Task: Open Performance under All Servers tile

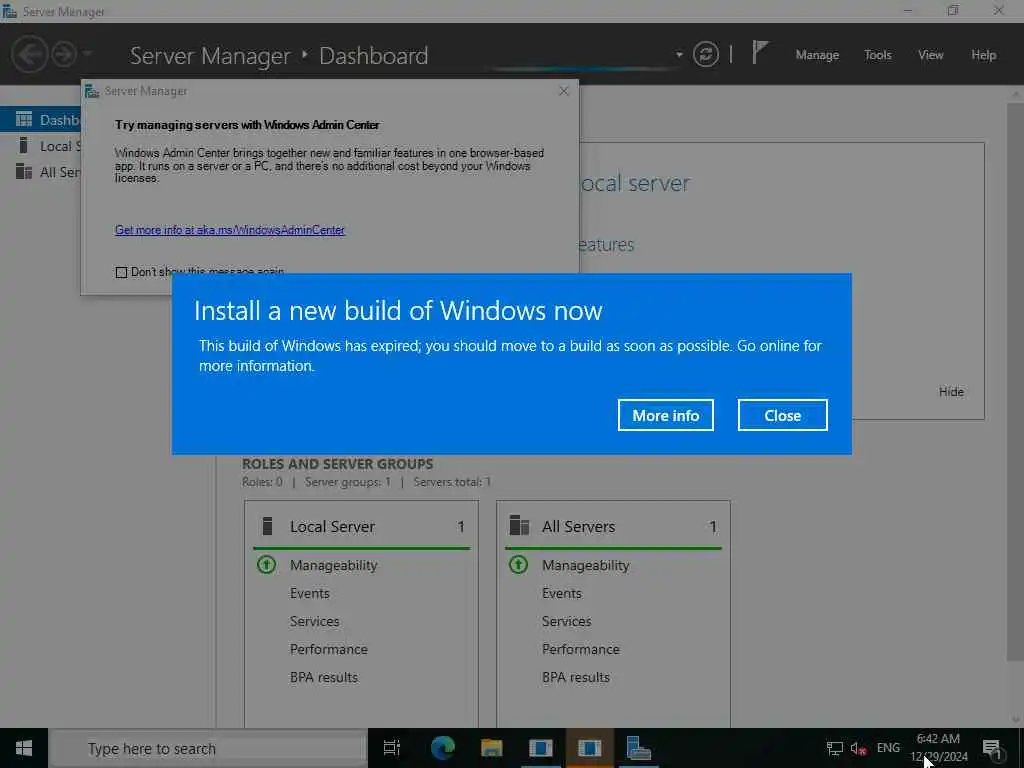Action: [x=581, y=649]
